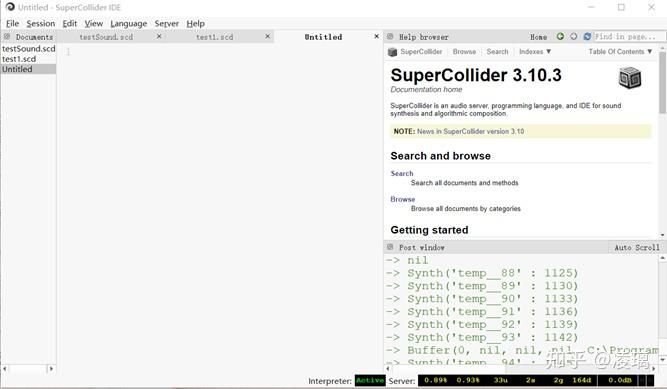Viewport: 667px width, 389px height.
Task: Open the Edit menu
Action: click(x=69, y=23)
